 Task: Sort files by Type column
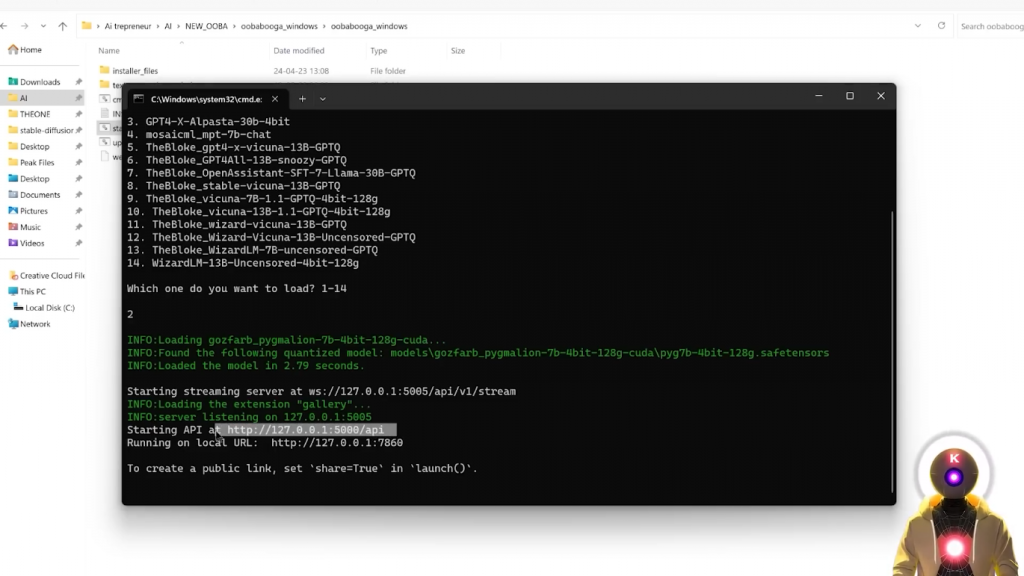tap(379, 50)
